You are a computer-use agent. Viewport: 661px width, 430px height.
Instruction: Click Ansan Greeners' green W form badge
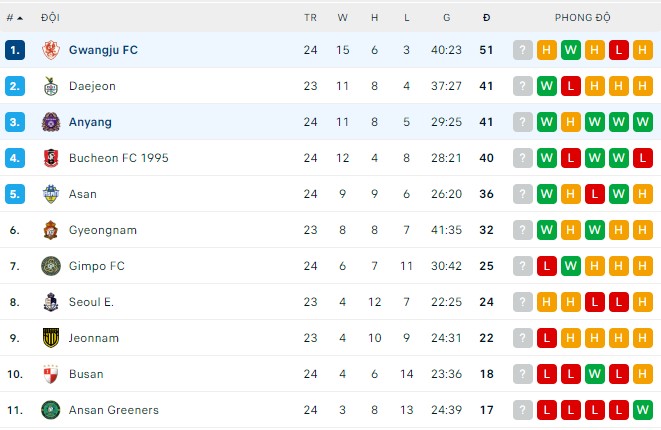tap(643, 410)
